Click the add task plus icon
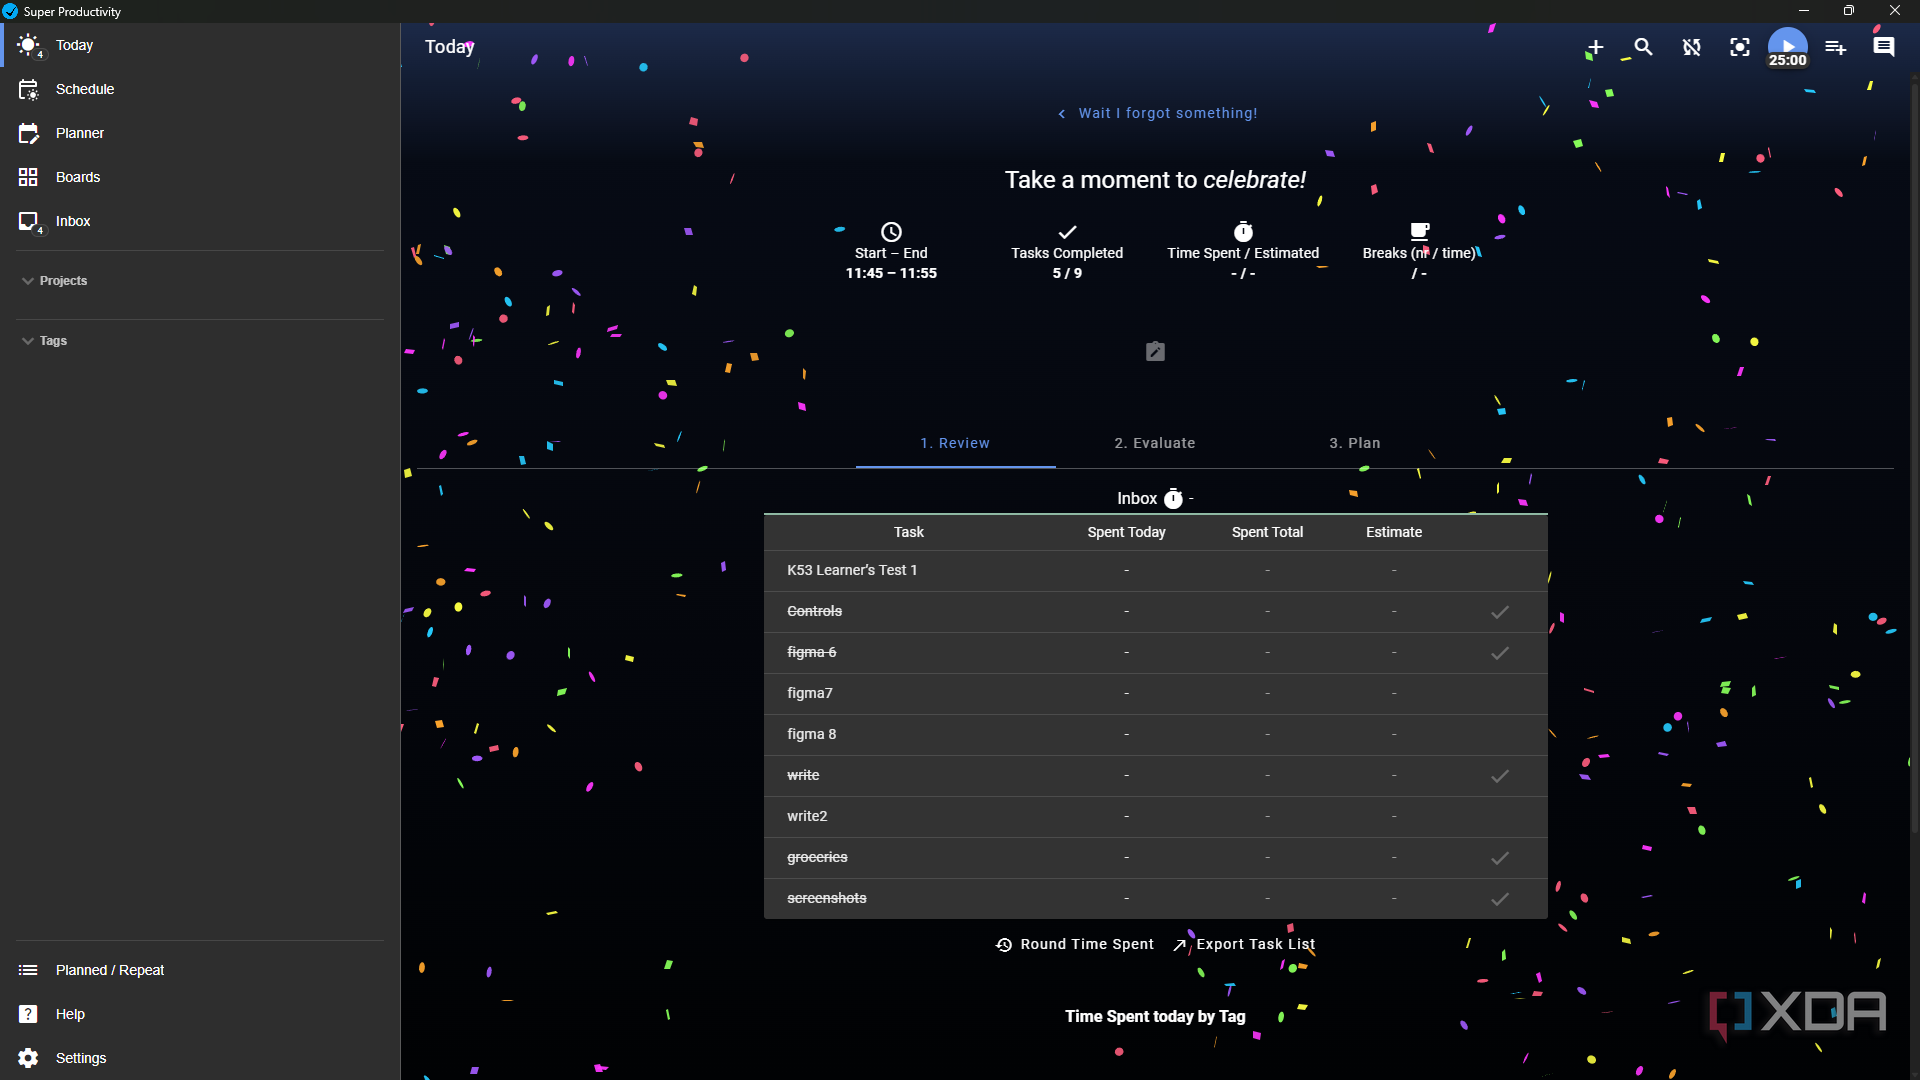Image resolution: width=1920 pixels, height=1080 pixels. (x=1595, y=47)
